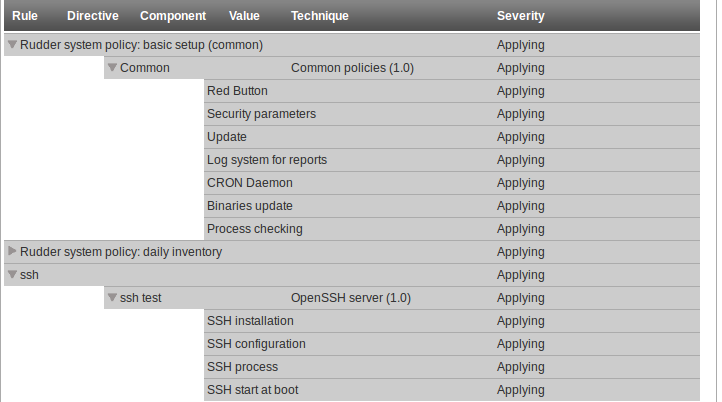Select the SSH configuration row
Image resolution: width=722 pixels, height=402 pixels.
[x=452, y=344]
